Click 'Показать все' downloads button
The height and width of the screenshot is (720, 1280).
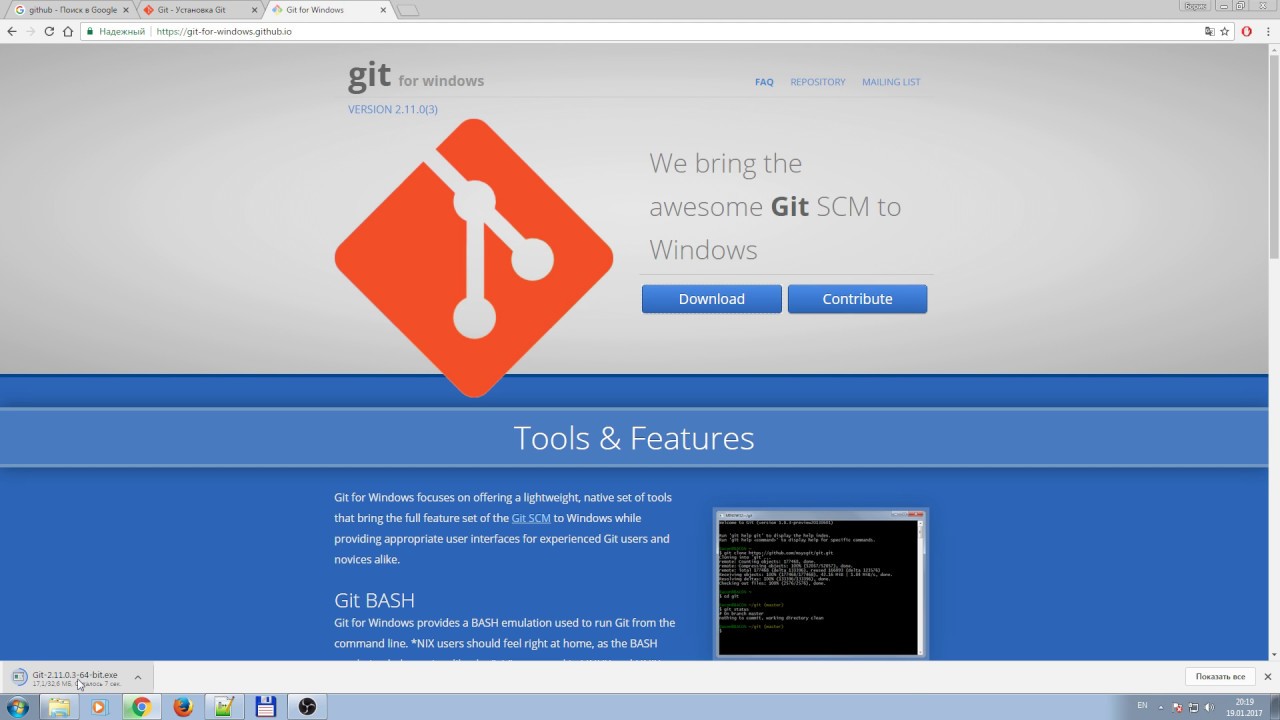1220,677
